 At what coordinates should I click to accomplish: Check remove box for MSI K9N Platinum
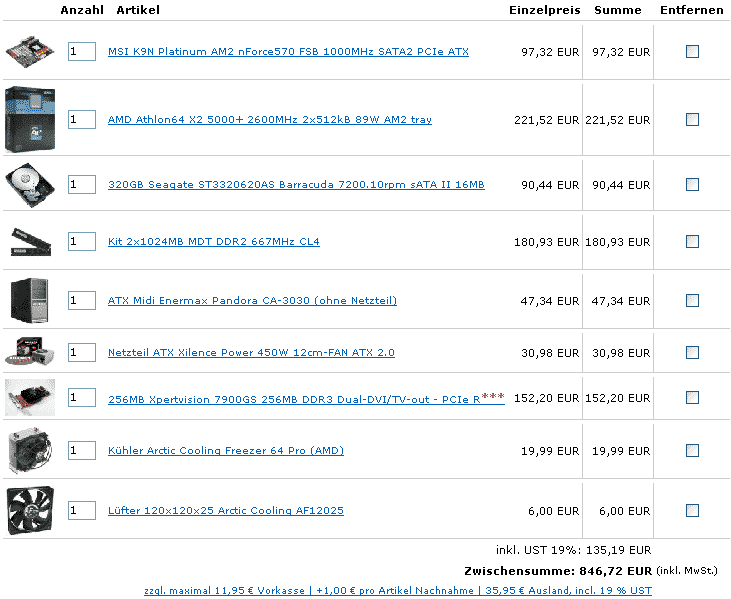click(692, 51)
